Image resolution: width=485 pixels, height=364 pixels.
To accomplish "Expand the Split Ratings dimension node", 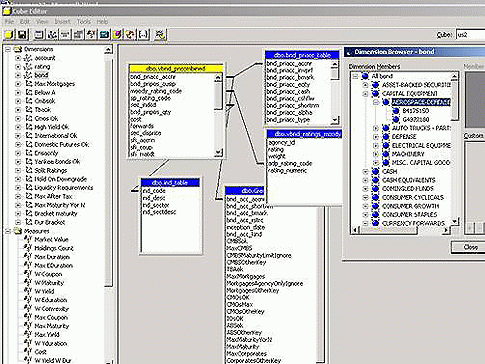I will click(18, 170).
